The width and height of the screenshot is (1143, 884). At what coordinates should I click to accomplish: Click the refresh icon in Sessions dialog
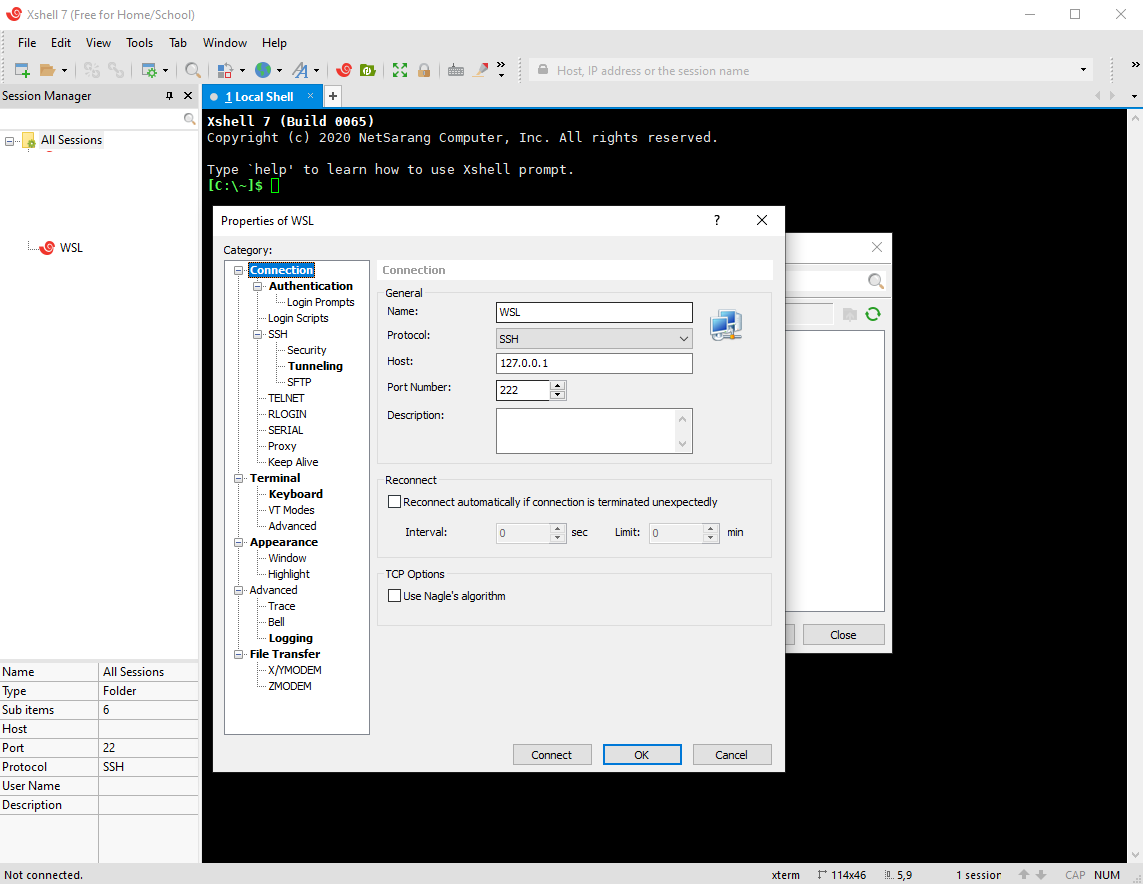[x=873, y=314]
